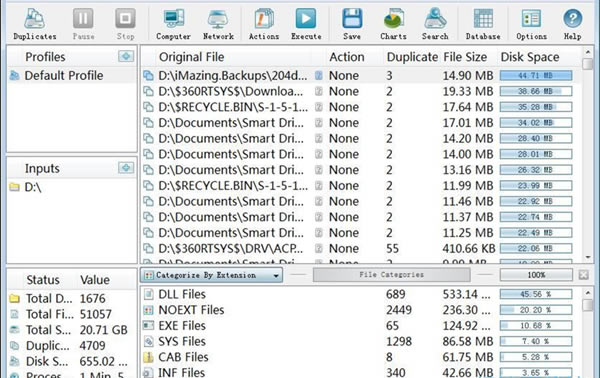The width and height of the screenshot is (600, 378).
Task: Close the categories pane with X button
Action: click(584, 275)
